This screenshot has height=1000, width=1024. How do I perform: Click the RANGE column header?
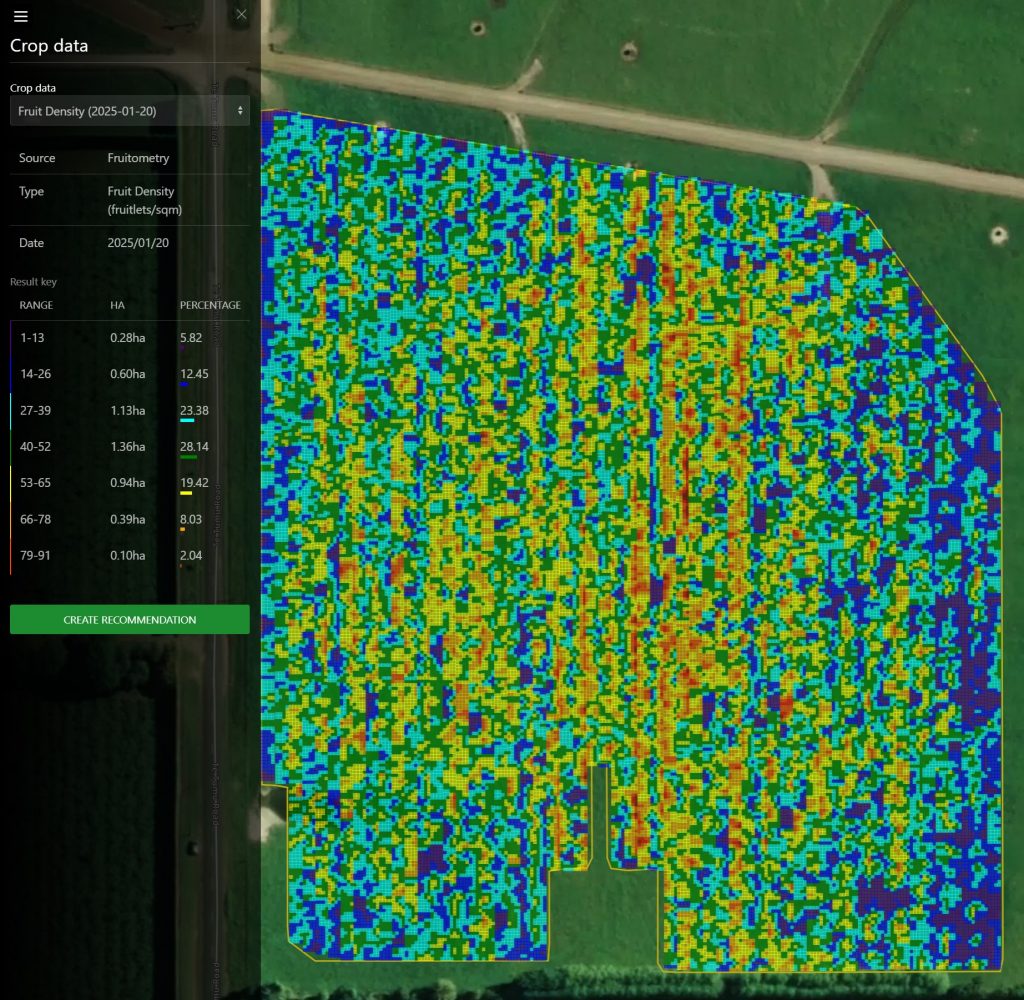[x=36, y=305]
